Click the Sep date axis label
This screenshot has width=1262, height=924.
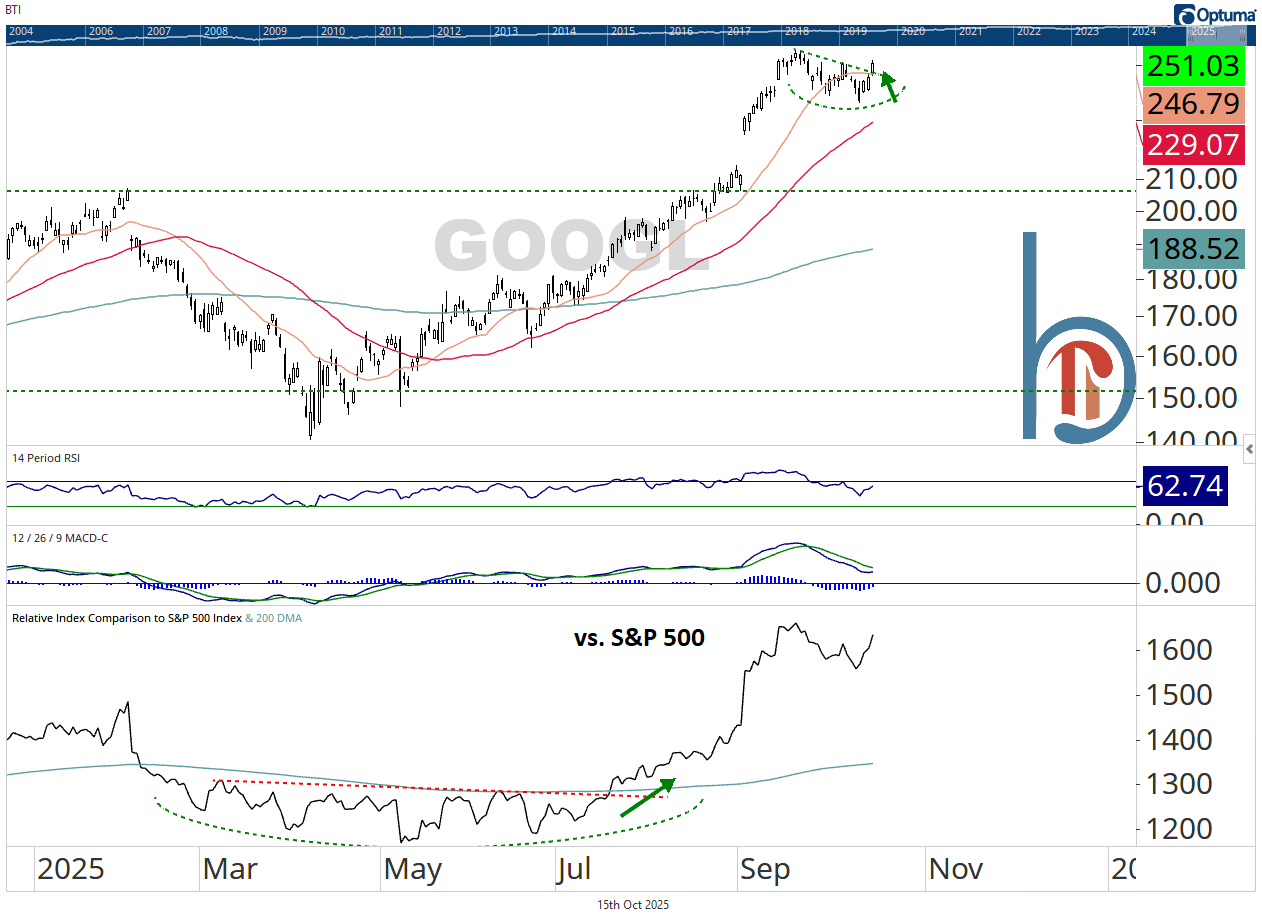[764, 868]
